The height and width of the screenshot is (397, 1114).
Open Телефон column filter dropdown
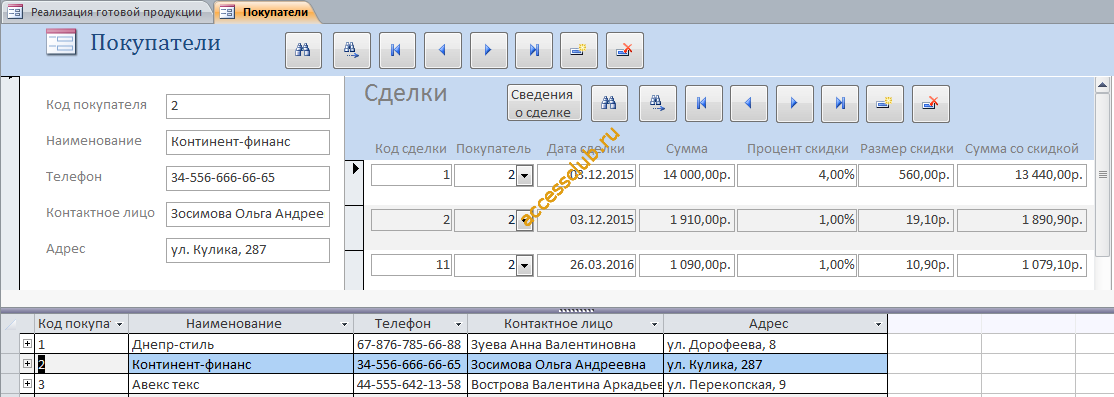[459, 324]
